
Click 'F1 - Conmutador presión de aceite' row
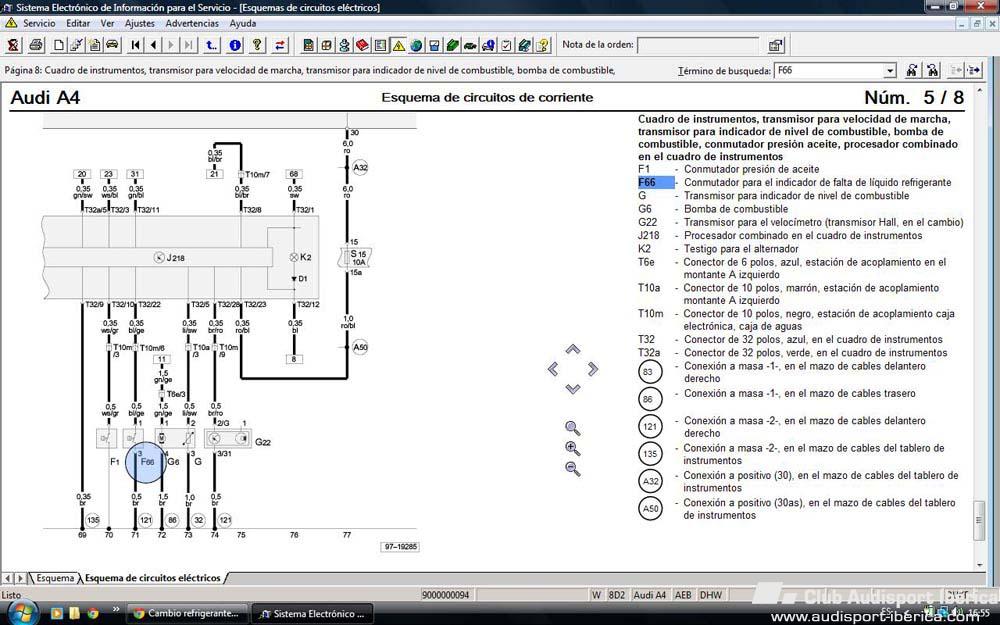point(728,169)
